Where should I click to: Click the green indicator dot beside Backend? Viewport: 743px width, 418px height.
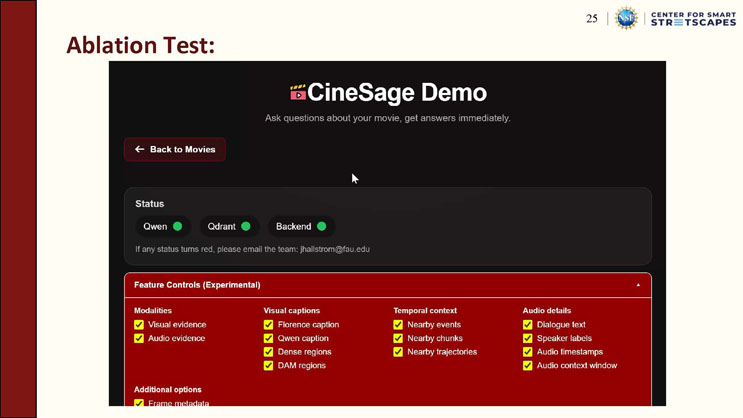[x=321, y=227]
